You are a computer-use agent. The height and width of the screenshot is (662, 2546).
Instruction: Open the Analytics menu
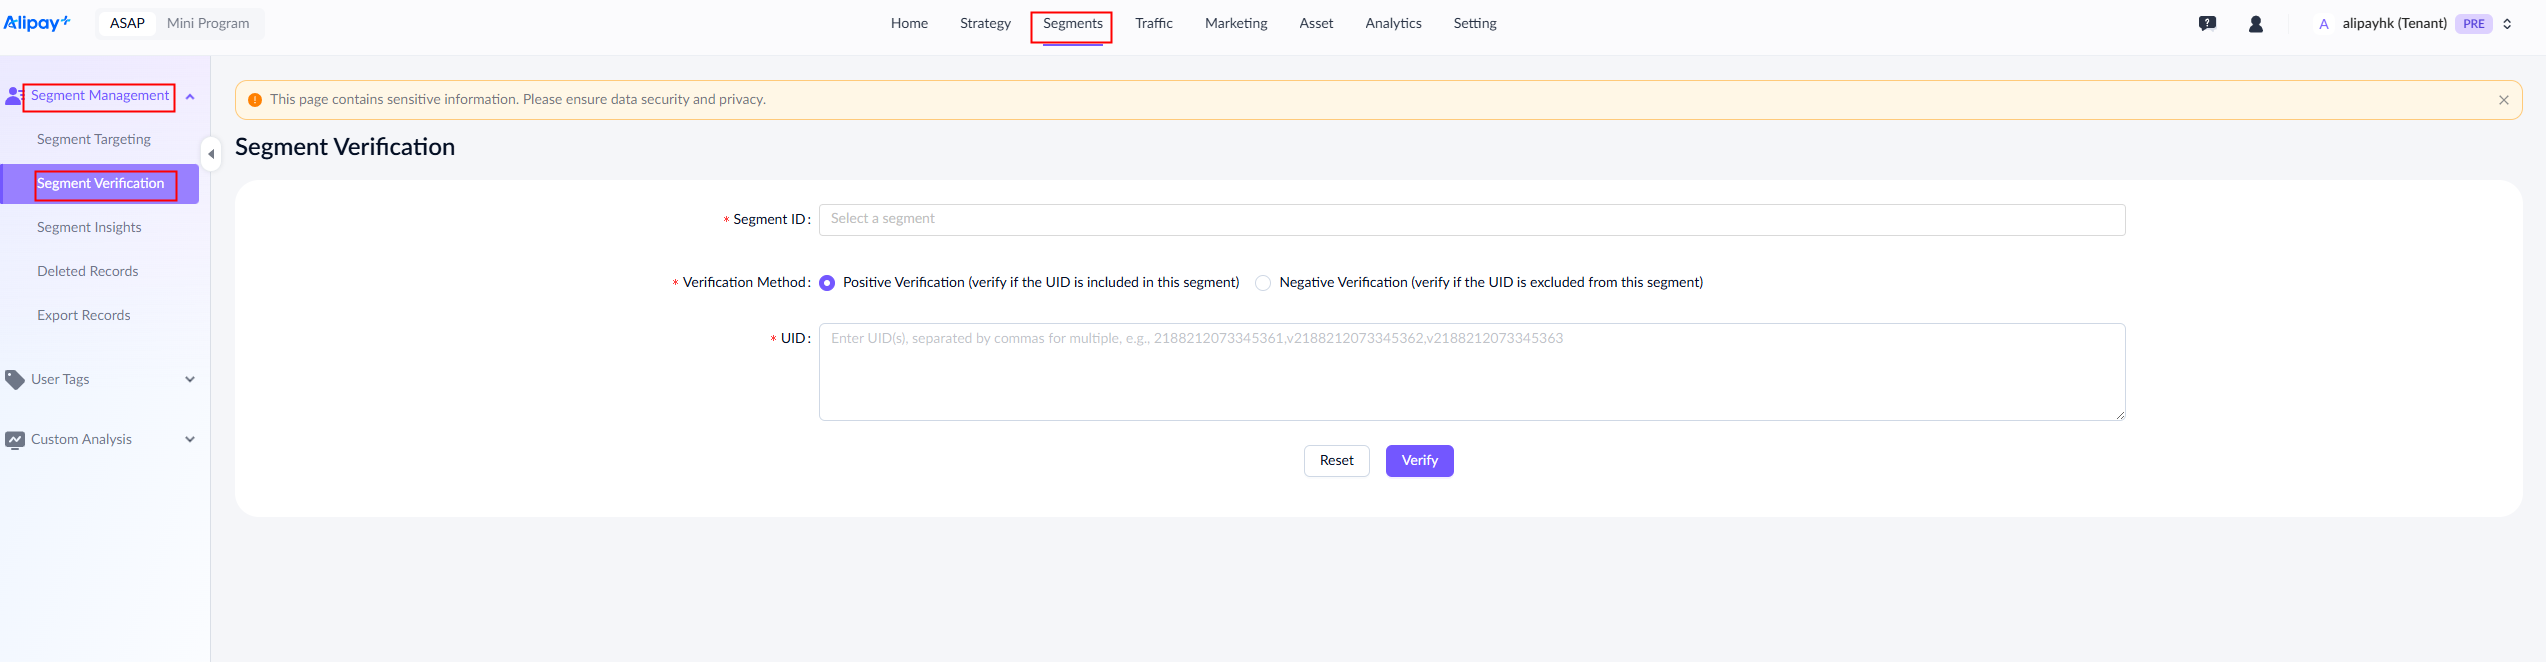coord(1392,23)
